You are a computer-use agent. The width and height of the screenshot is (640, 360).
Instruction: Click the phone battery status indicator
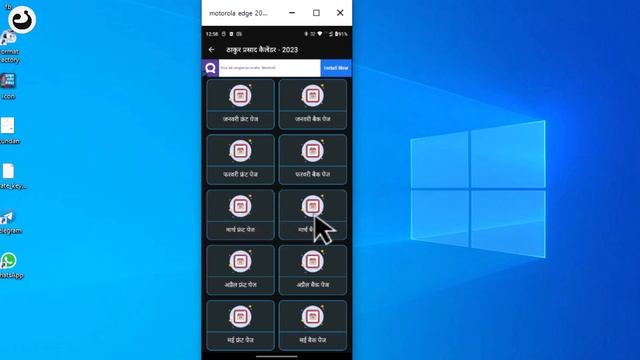click(341, 34)
